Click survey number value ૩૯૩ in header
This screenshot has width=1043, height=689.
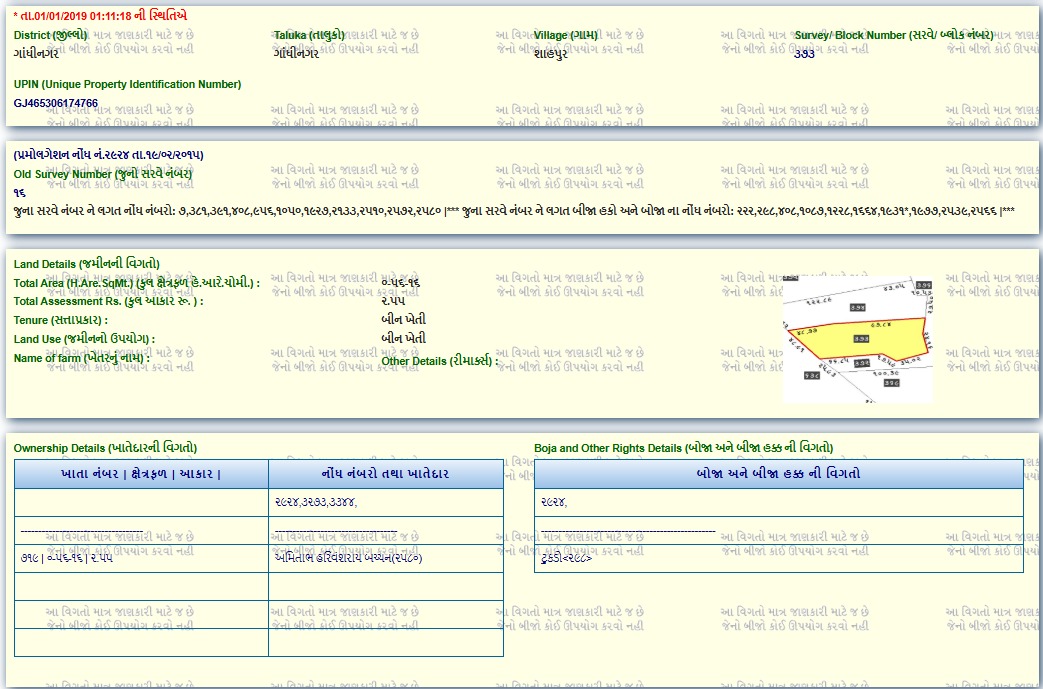(804, 53)
